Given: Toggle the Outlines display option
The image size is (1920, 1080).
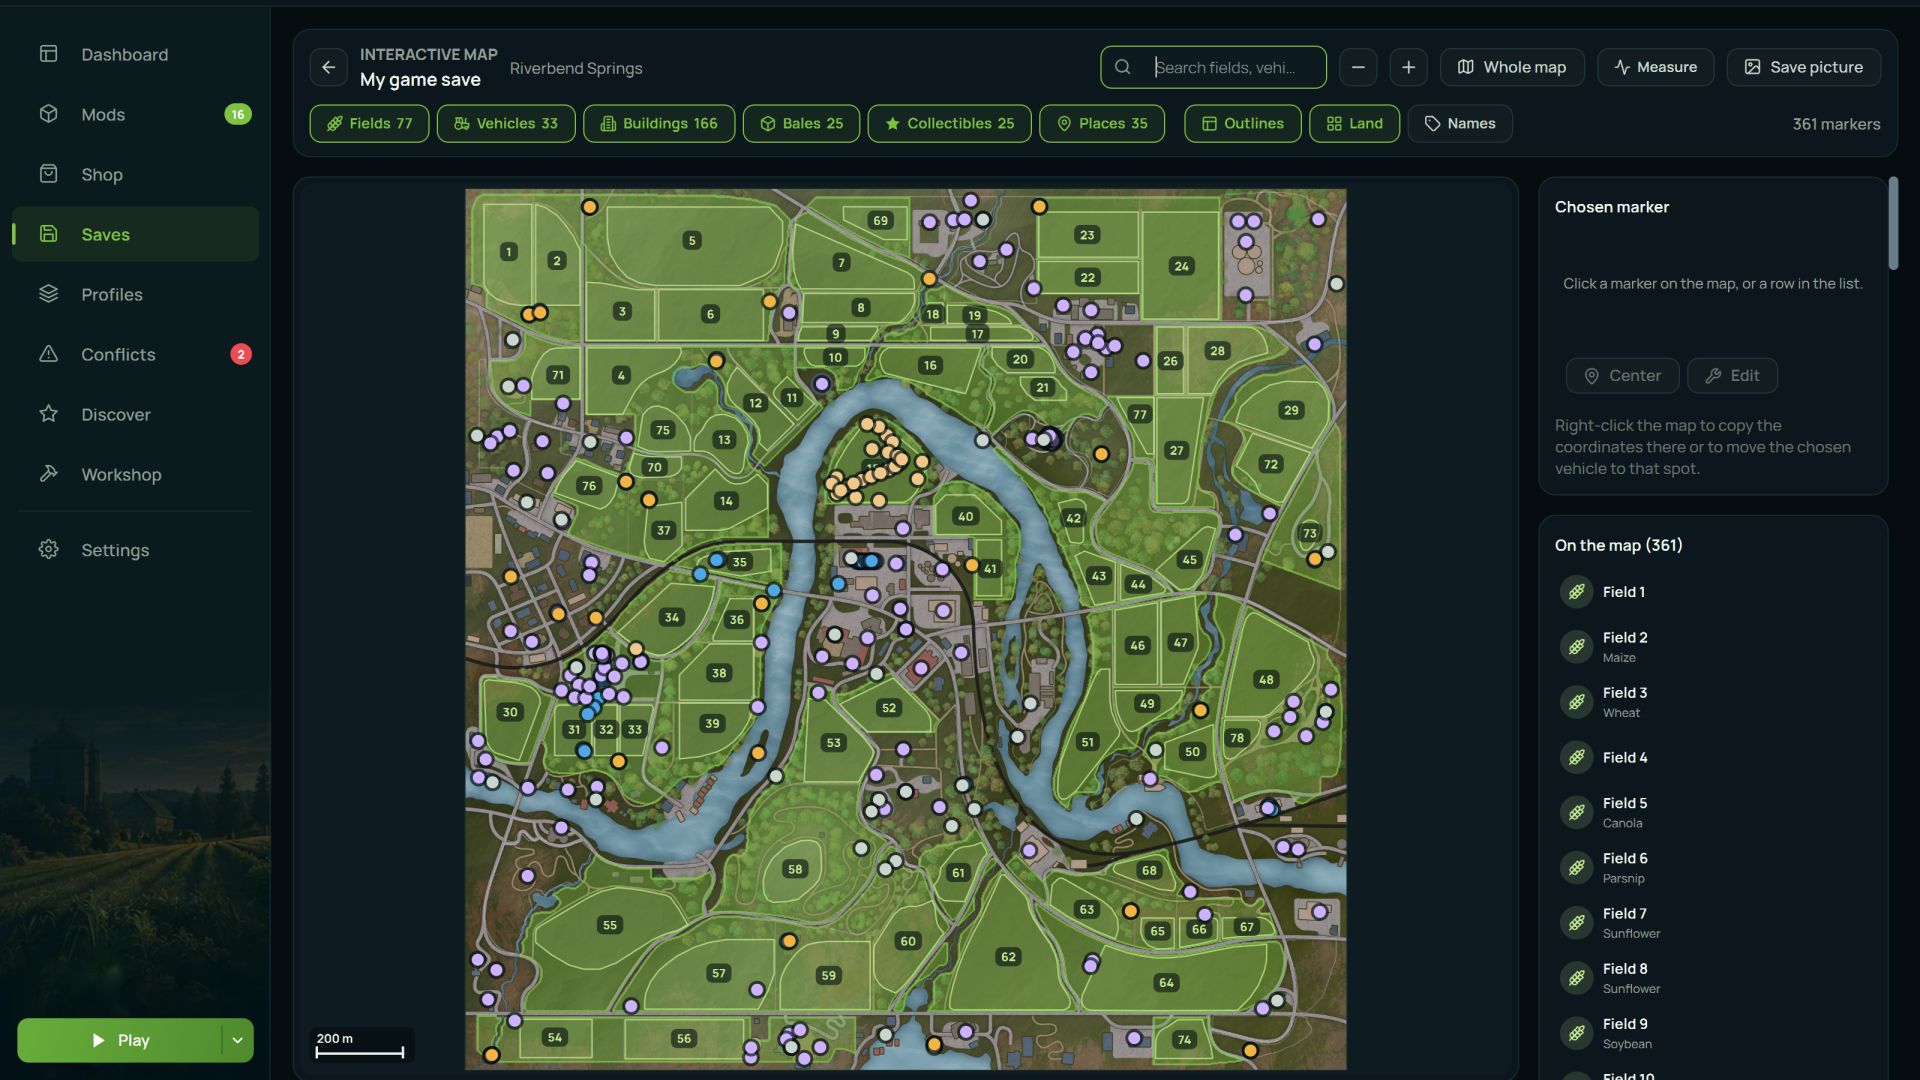Looking at the screenshot, I should point(1243,123).
